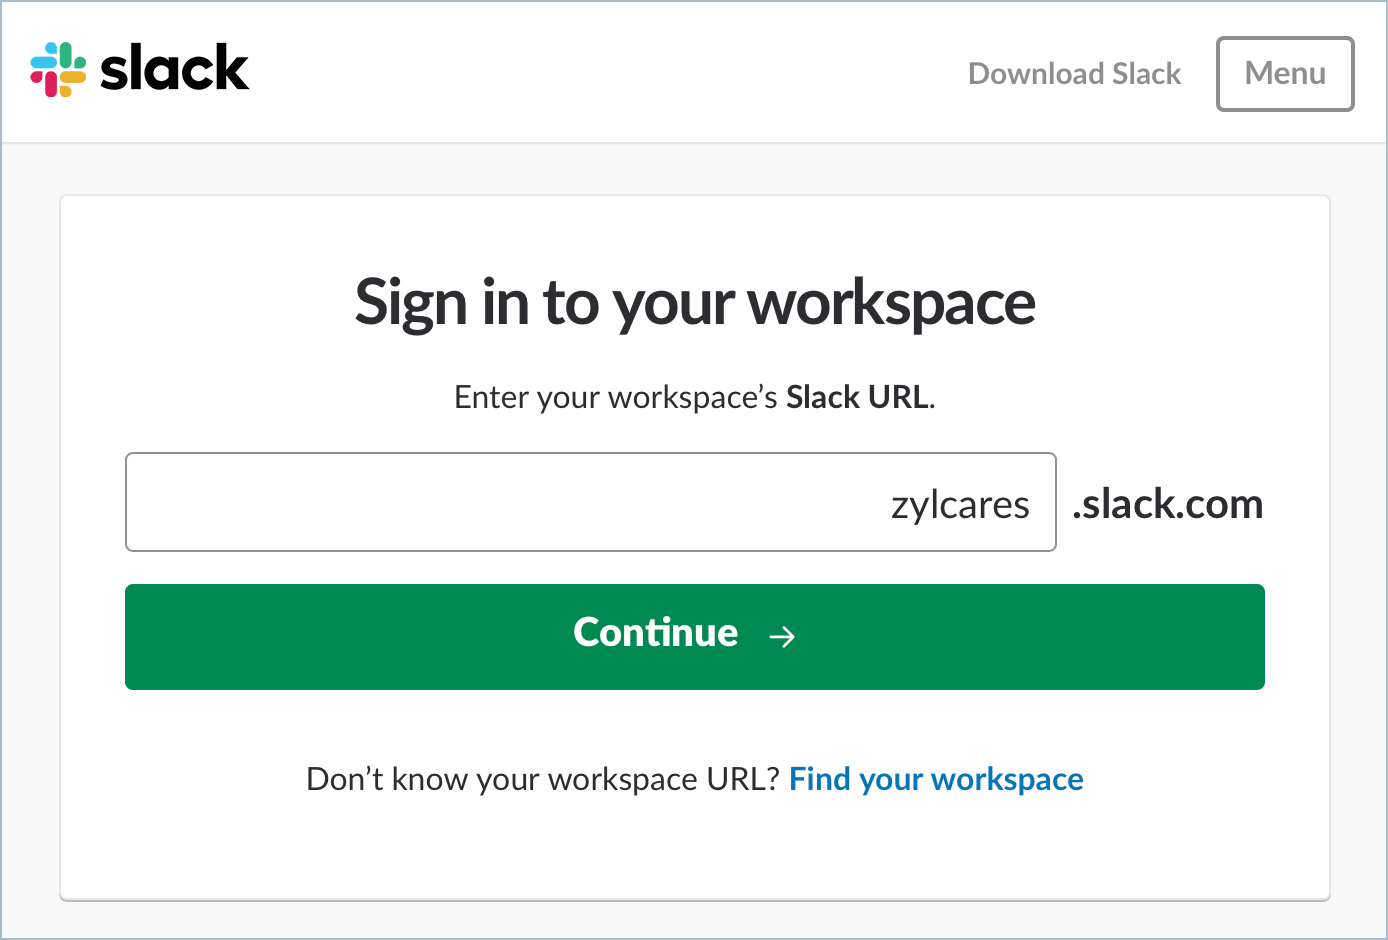Click the "Enter your workspace's" instruction text
The height and width of the screenshot is (940, 1388).
[x=615, y=397]
